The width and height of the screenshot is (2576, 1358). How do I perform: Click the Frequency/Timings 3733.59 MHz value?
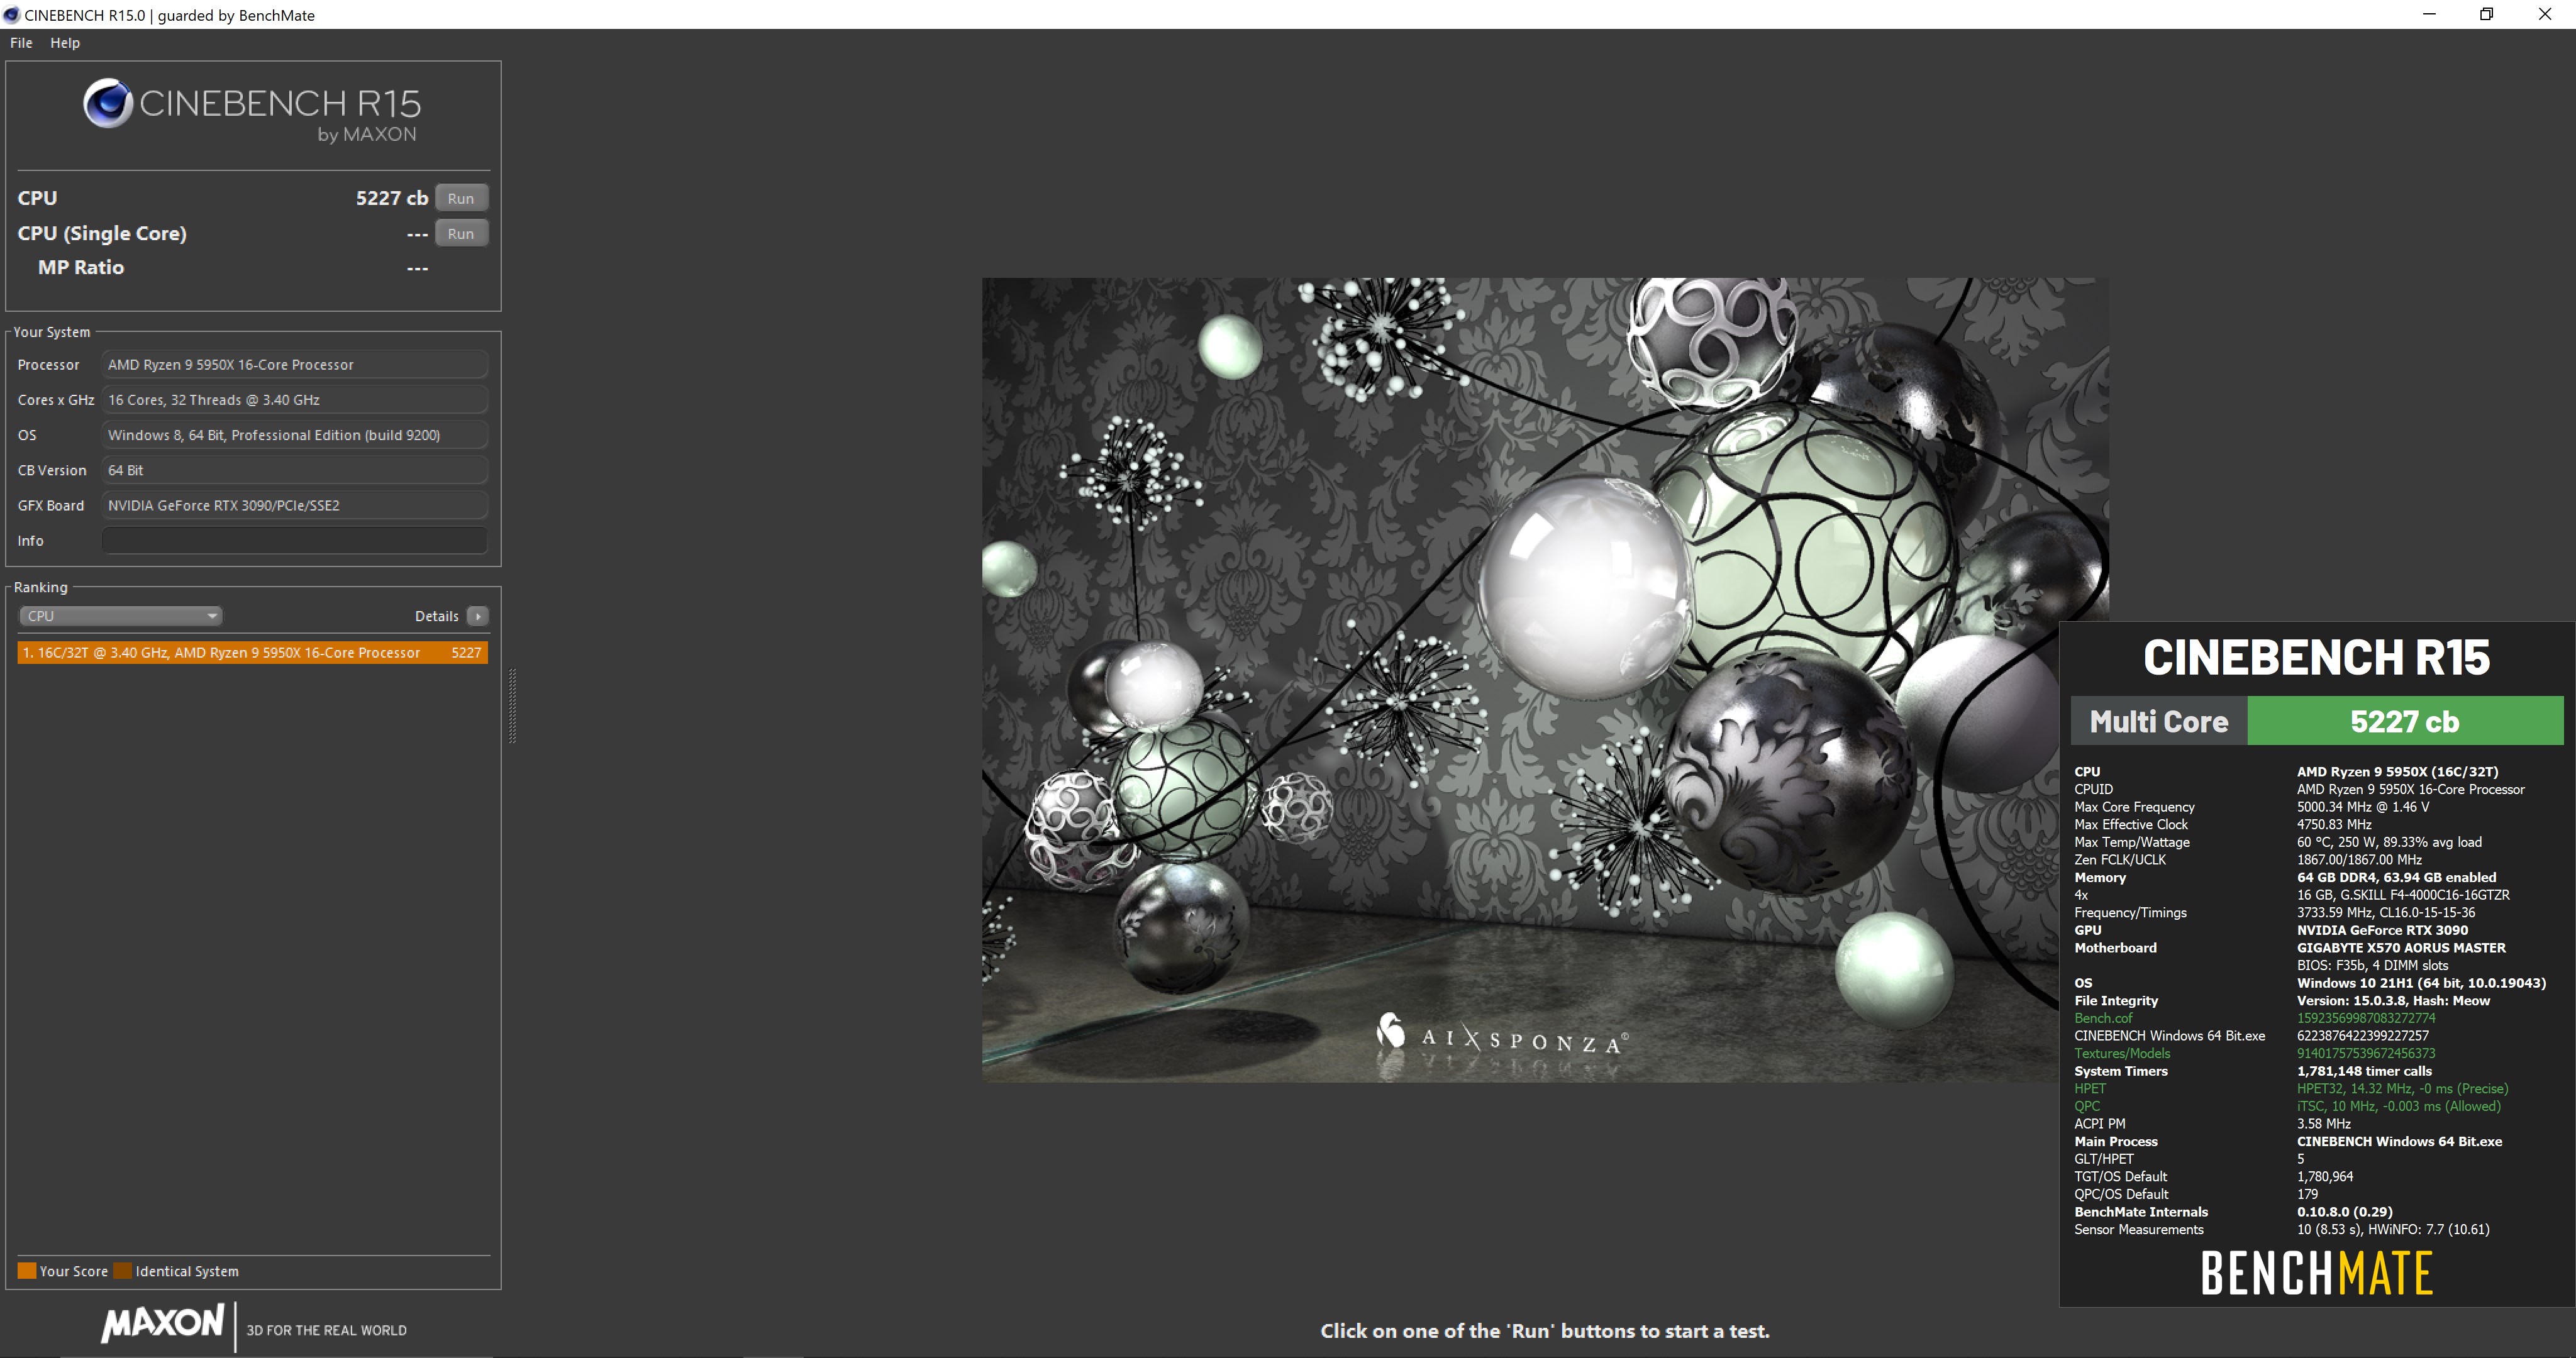click(2386, 912)
